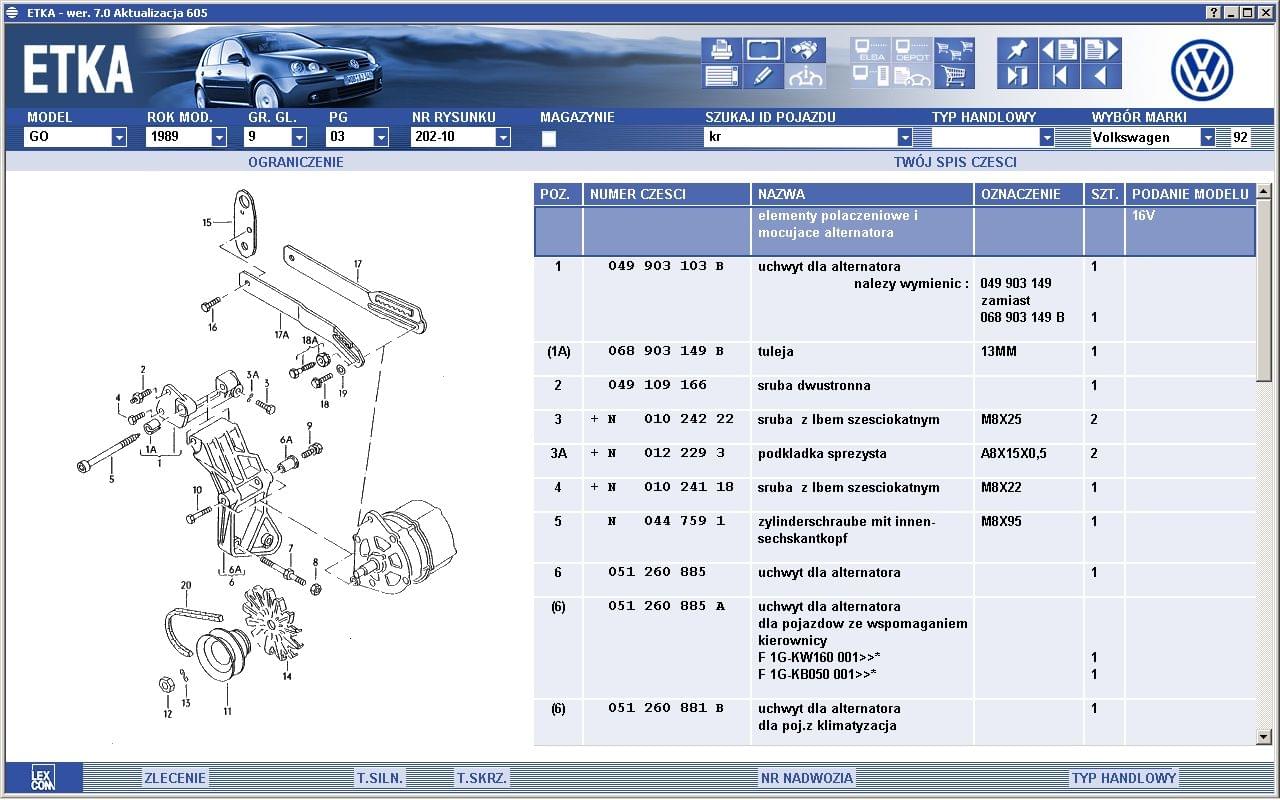Click the single shopping cart icon
This screenshot has width=1280, height=800.
954,76
